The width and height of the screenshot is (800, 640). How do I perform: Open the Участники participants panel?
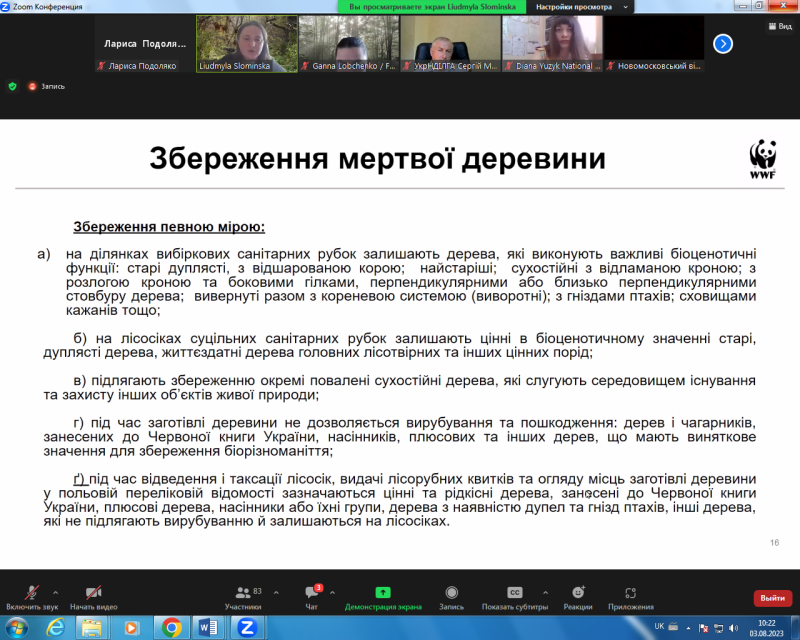pyautogui.click(x=242, y=593)
